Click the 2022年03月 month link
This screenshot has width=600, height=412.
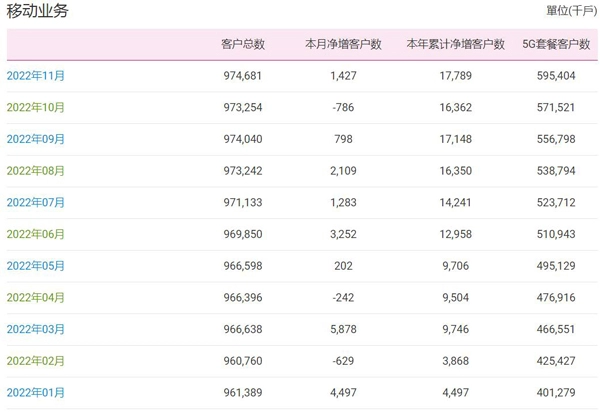click(36, 329)
